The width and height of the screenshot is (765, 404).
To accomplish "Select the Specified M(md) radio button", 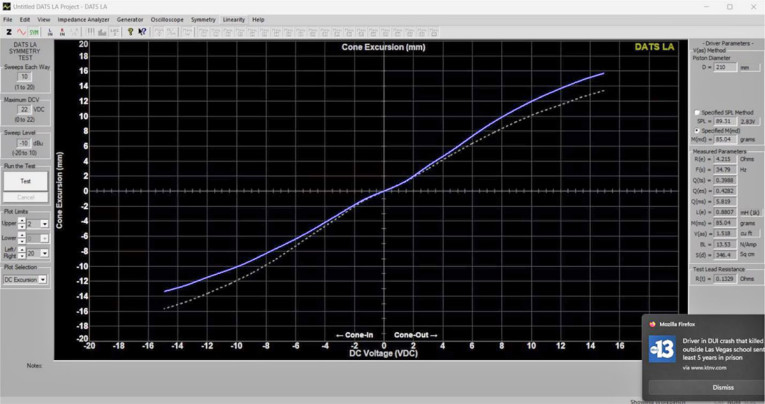I will (697, 130).
